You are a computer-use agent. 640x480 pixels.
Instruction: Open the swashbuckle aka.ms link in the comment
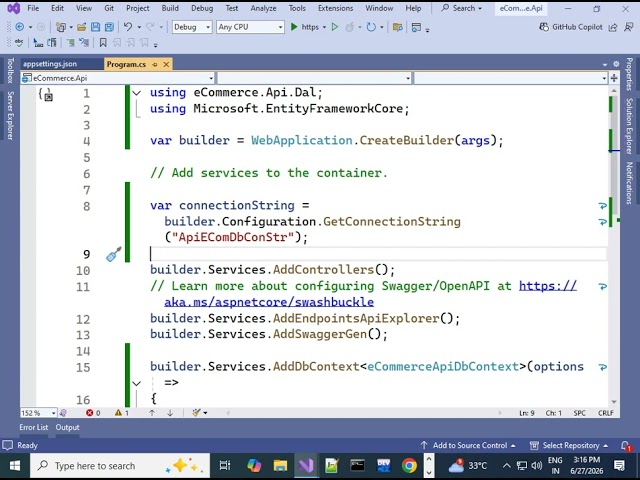point(269,302)
